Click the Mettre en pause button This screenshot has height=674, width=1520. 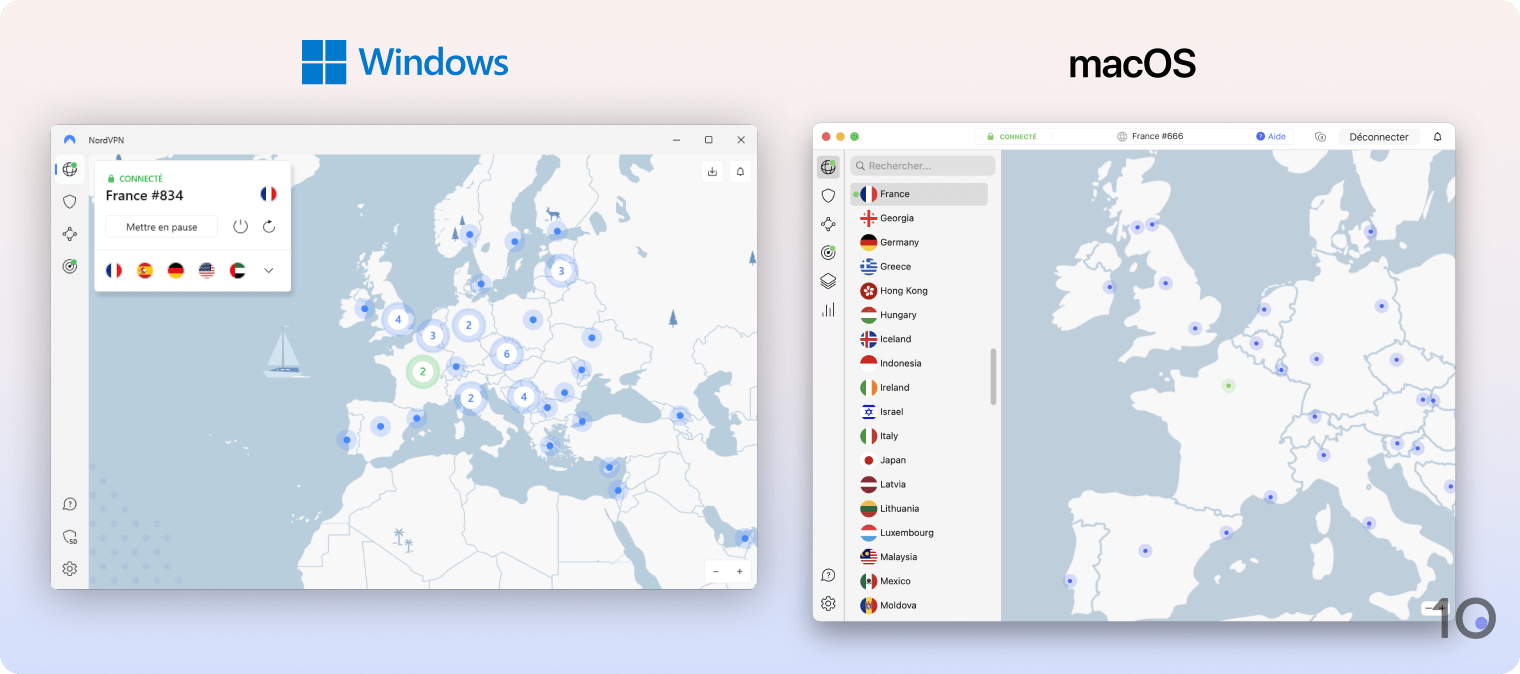162,227
